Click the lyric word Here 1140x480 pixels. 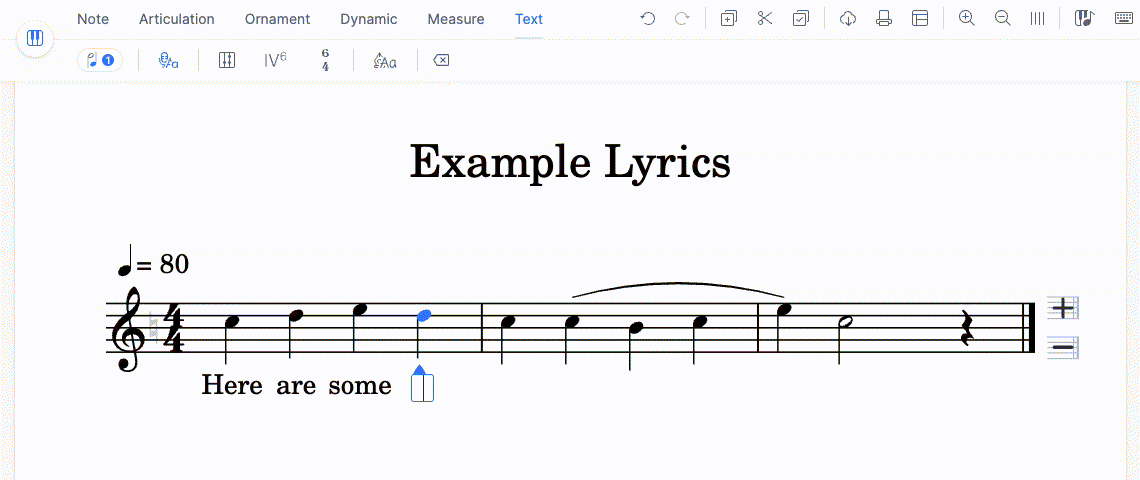pyautogui.click(x=231, y=385)
